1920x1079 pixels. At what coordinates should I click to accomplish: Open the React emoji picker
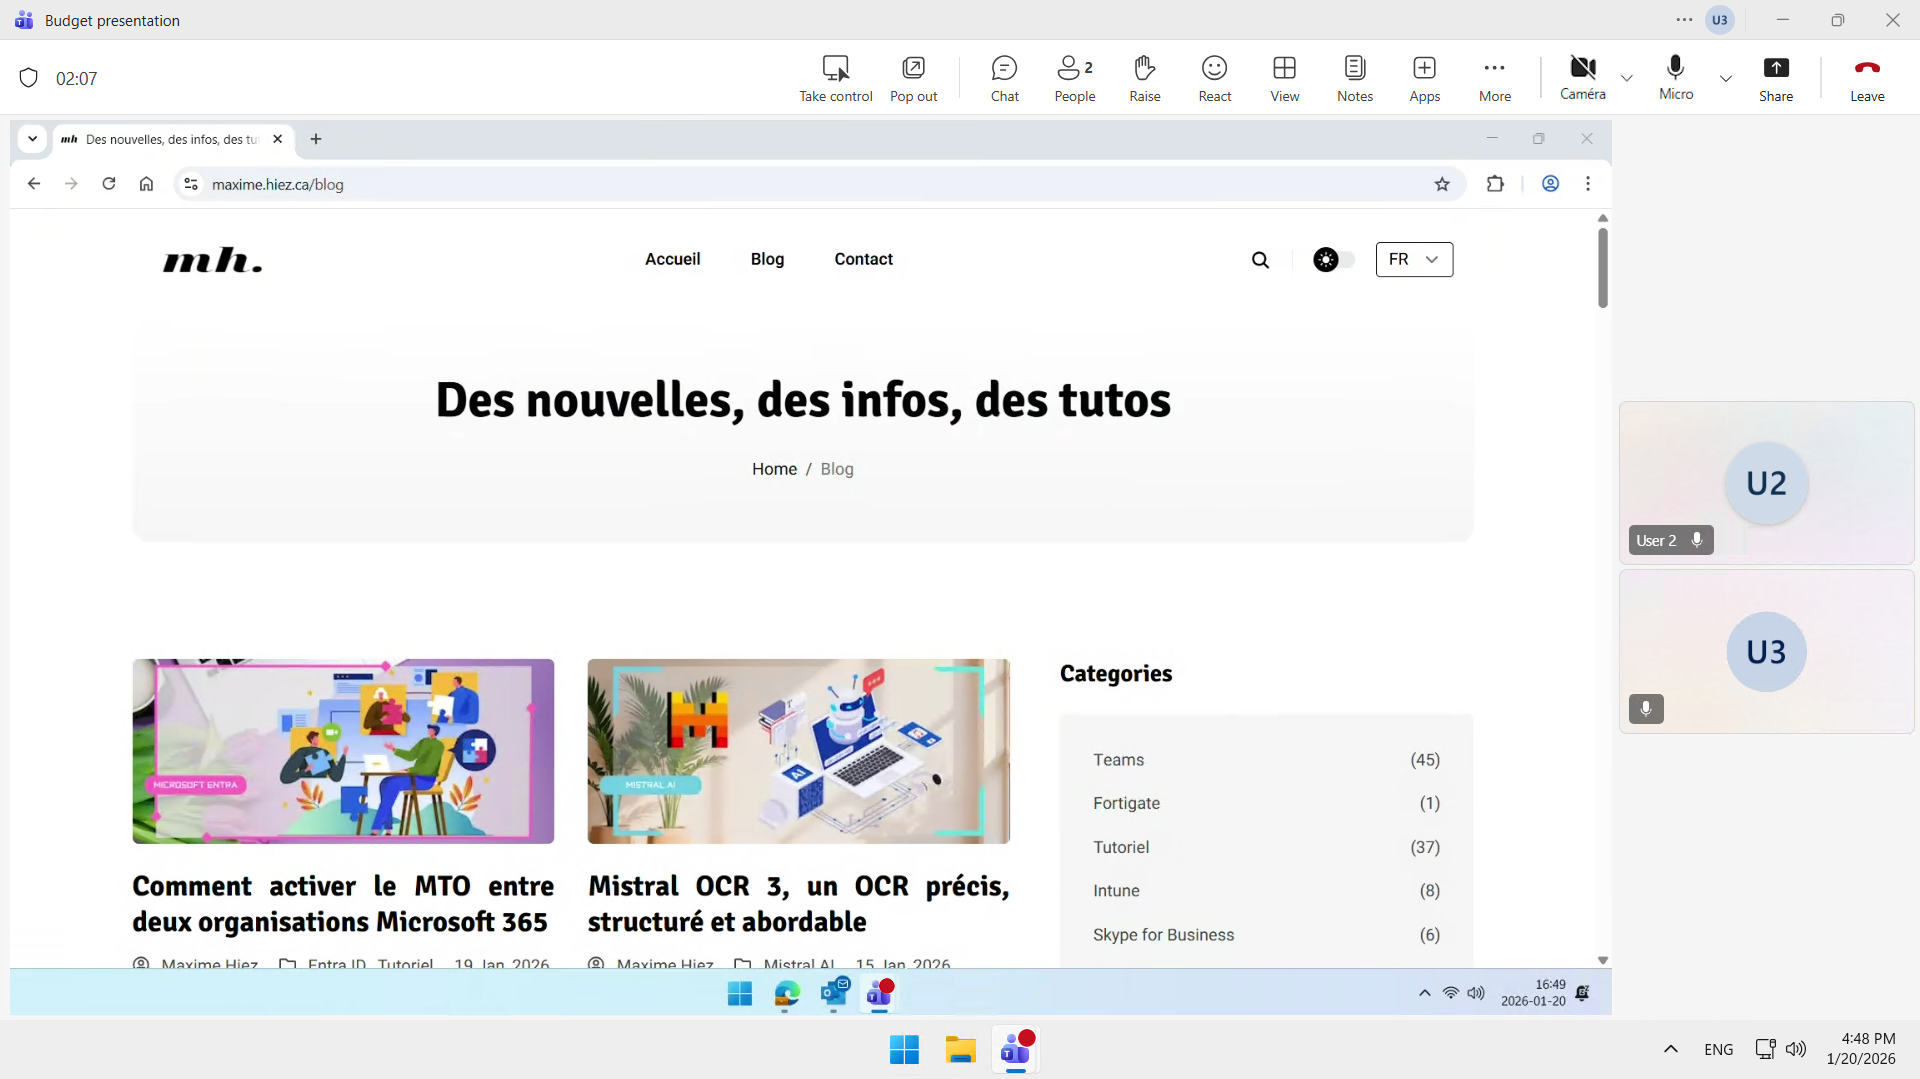1214,78
